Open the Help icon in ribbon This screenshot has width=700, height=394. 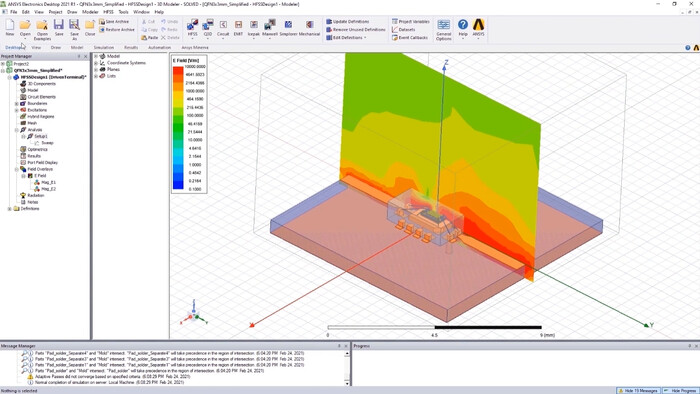coord(463,27)
